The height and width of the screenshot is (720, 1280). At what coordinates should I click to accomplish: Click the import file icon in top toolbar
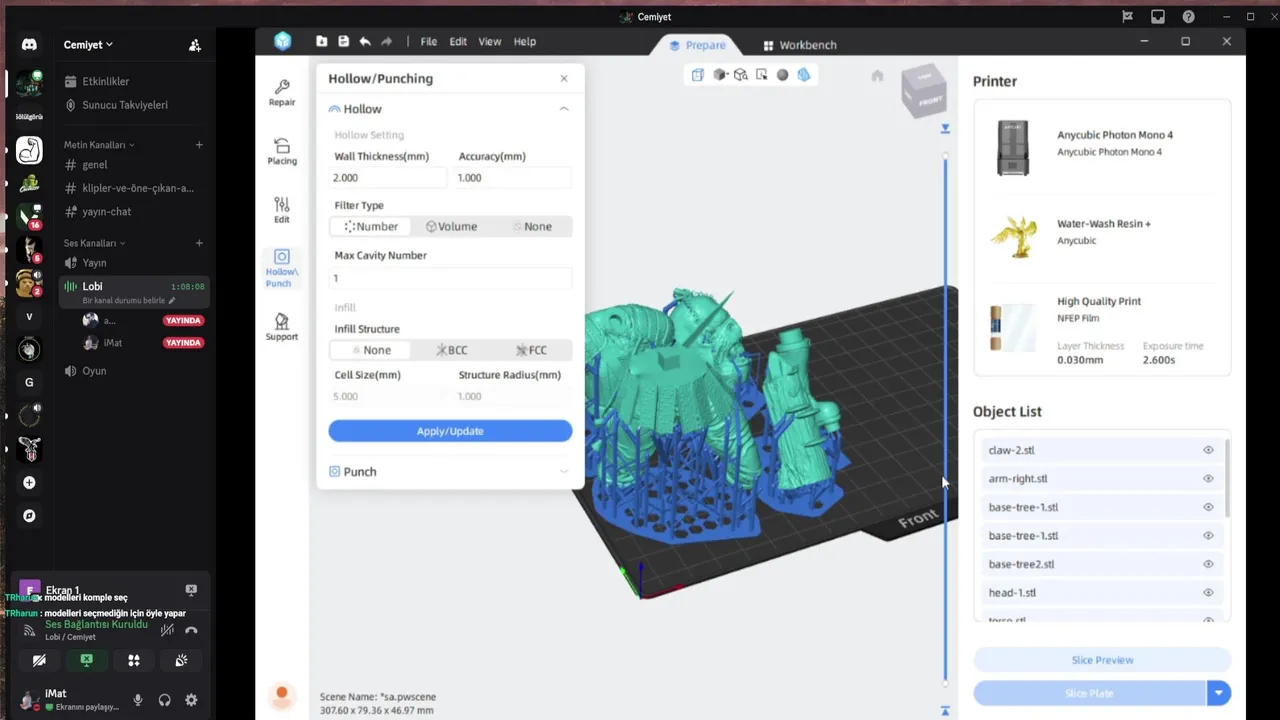321,41
